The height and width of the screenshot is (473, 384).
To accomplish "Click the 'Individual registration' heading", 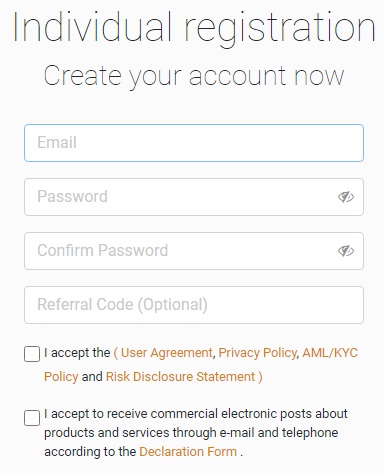I will coord(194,29).
